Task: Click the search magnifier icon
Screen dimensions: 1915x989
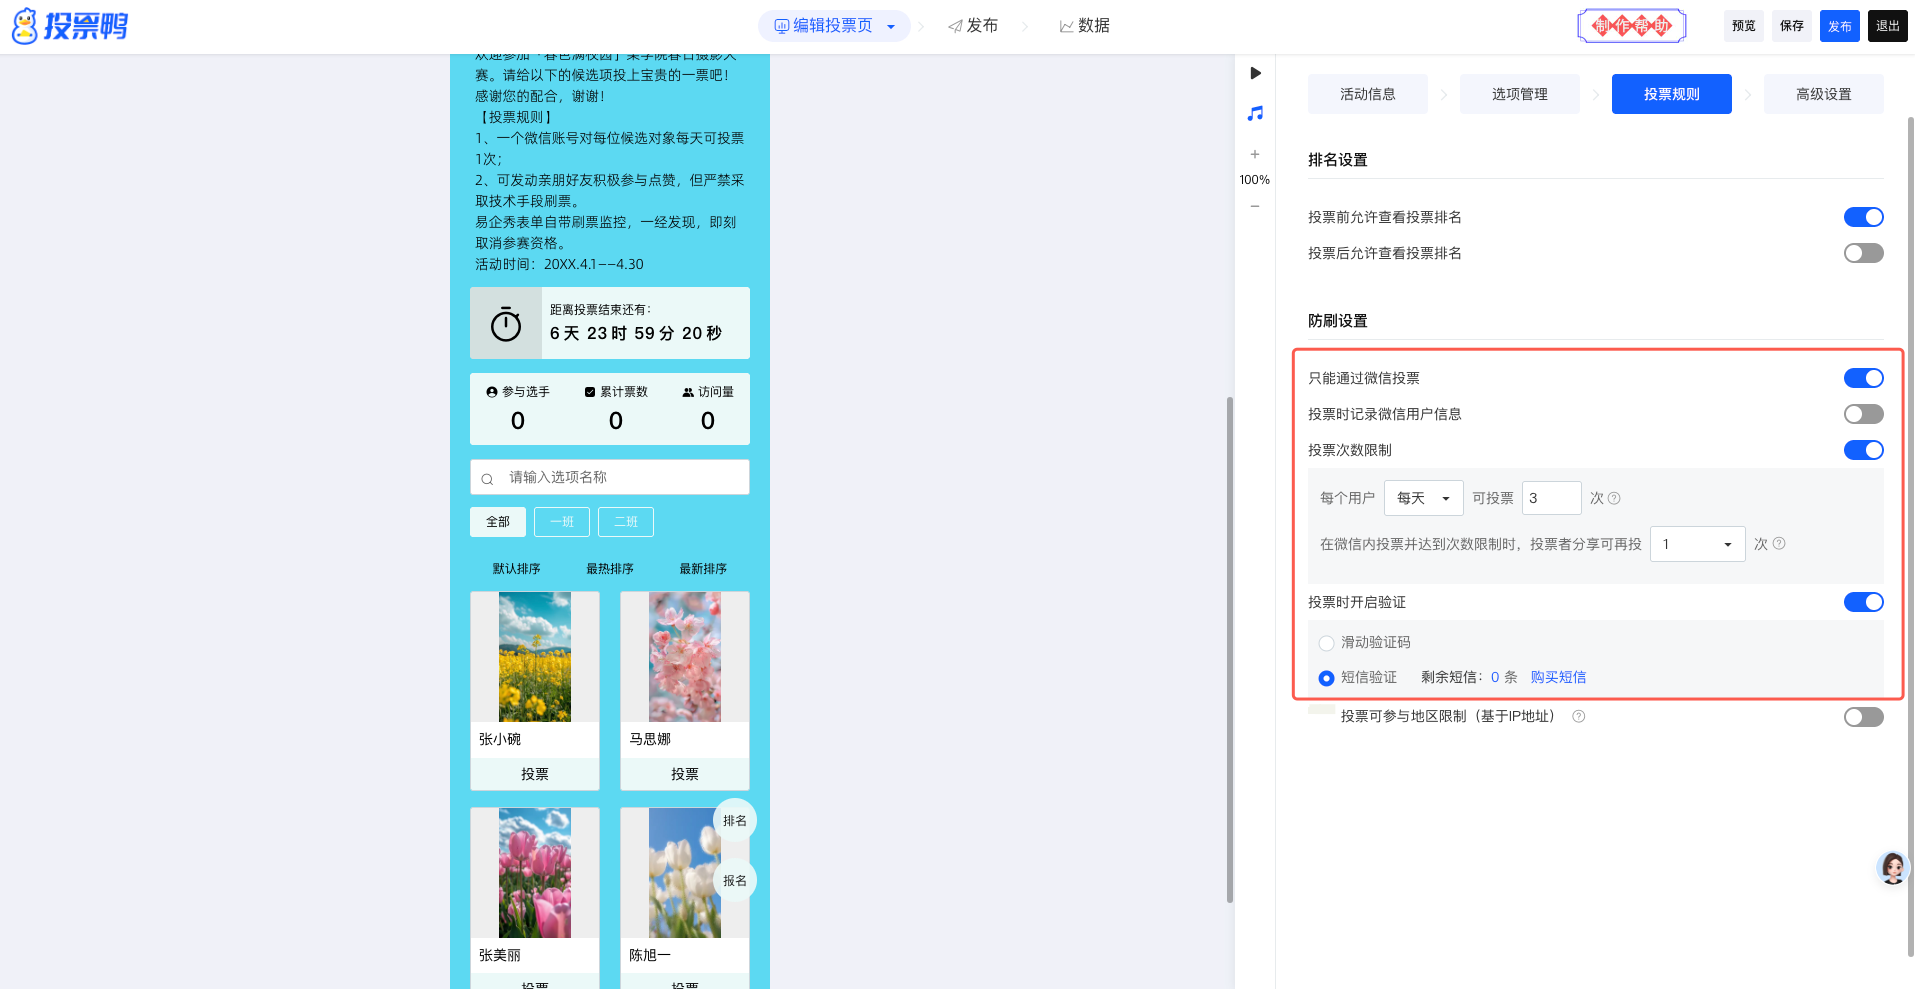Action: (x=487, y=478)
